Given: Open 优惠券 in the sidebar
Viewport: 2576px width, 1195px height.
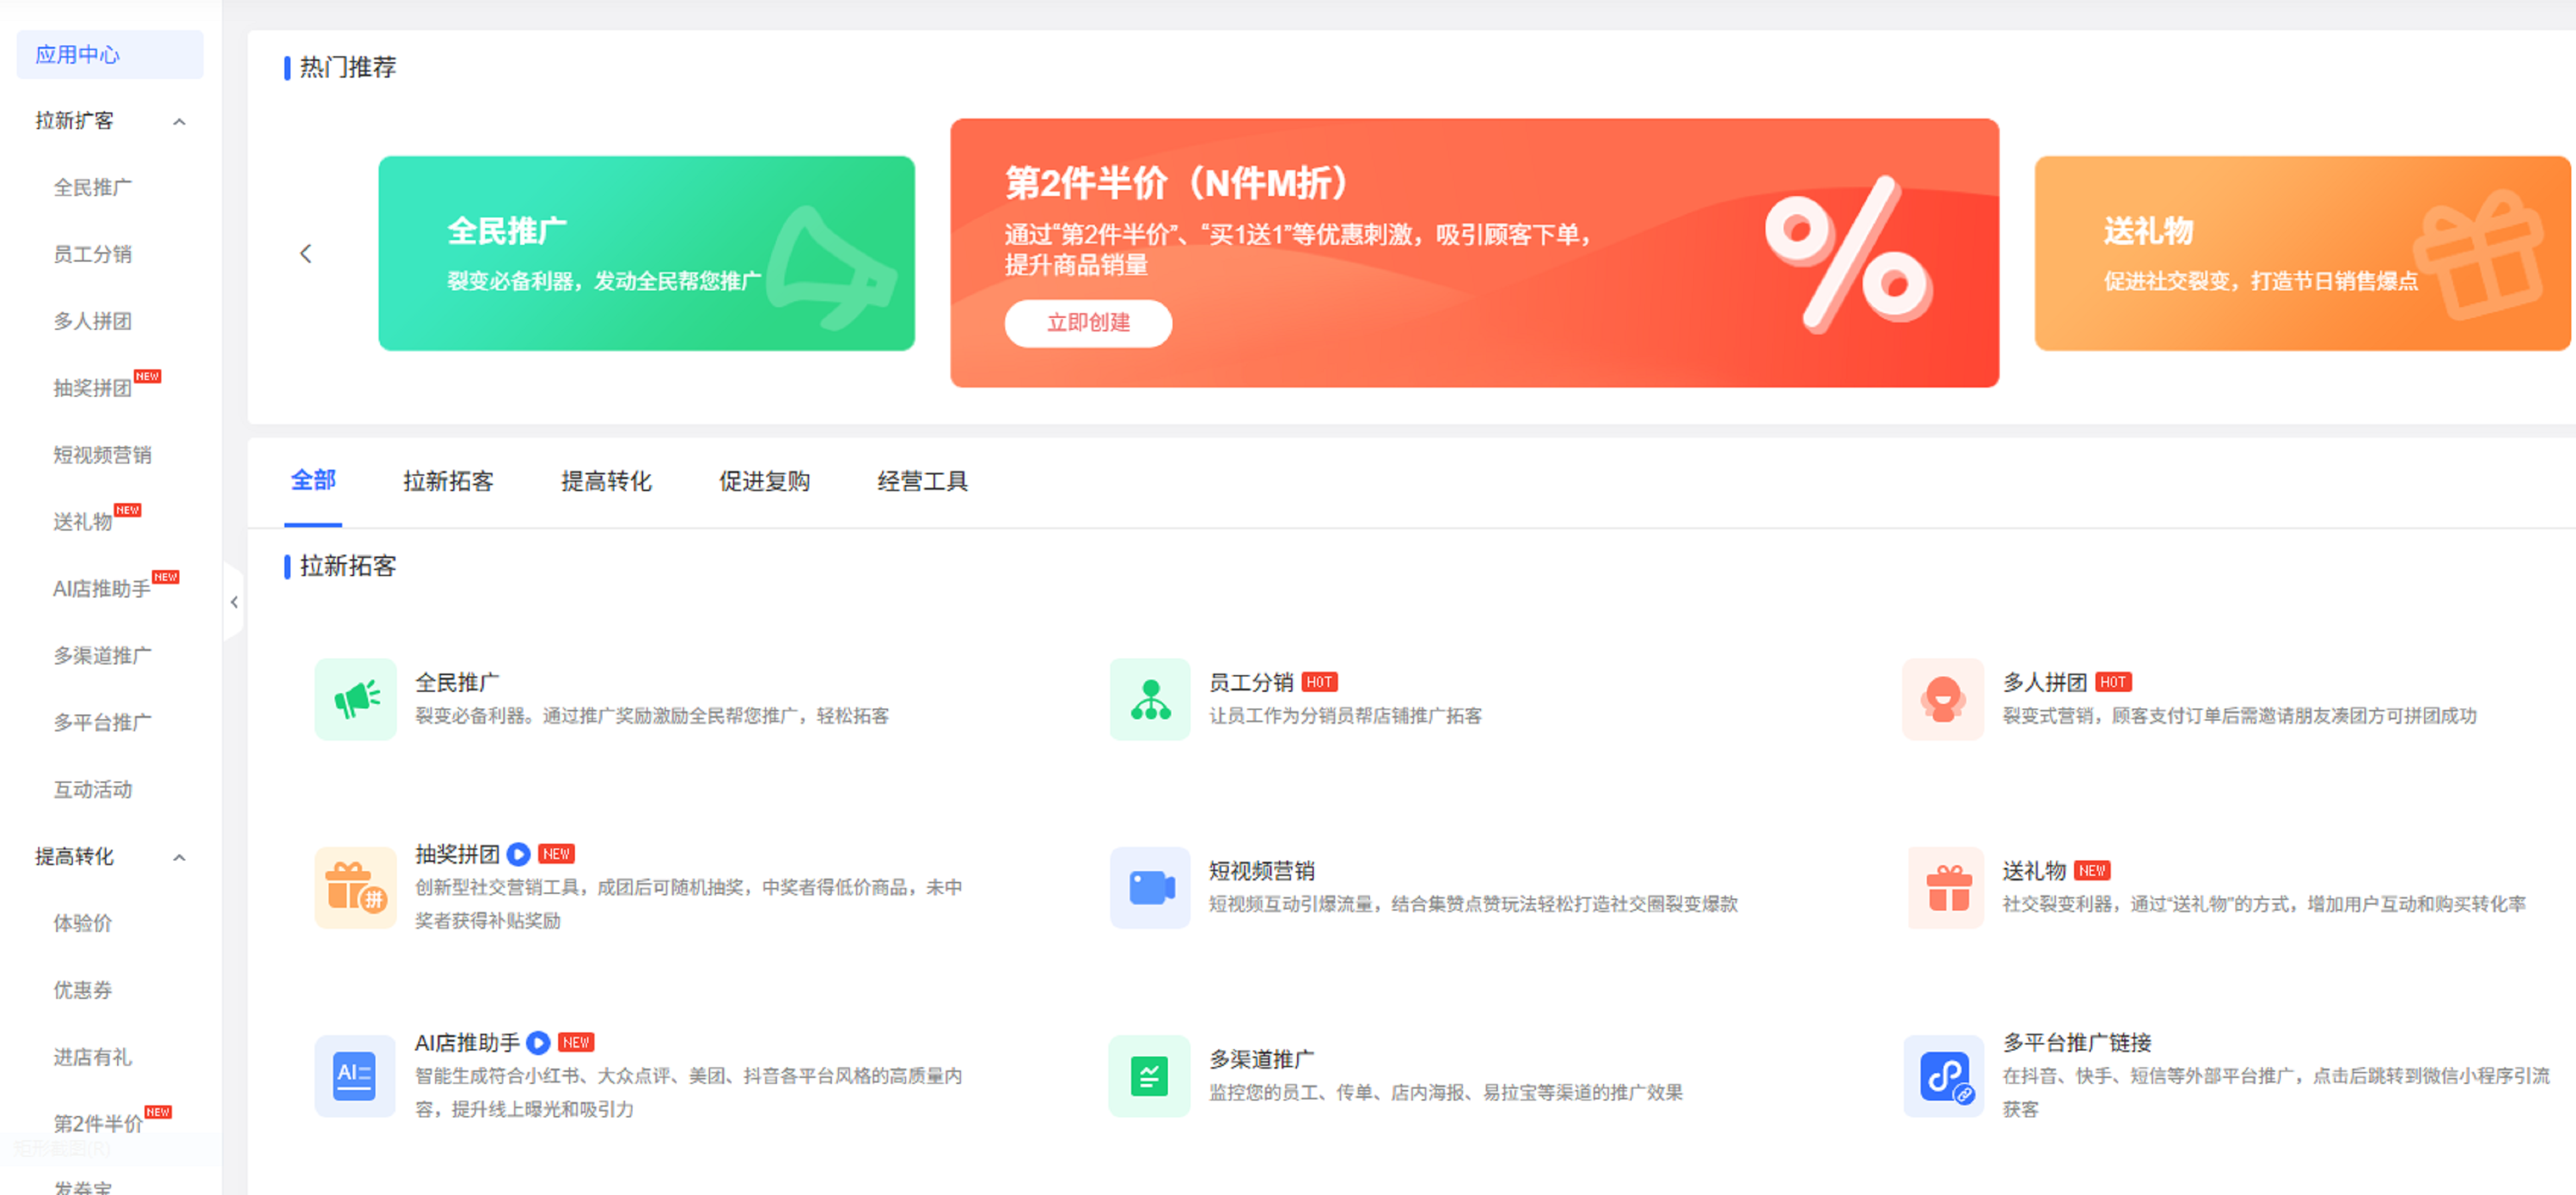Looking at the screenshot, I should tap(83, 990).
